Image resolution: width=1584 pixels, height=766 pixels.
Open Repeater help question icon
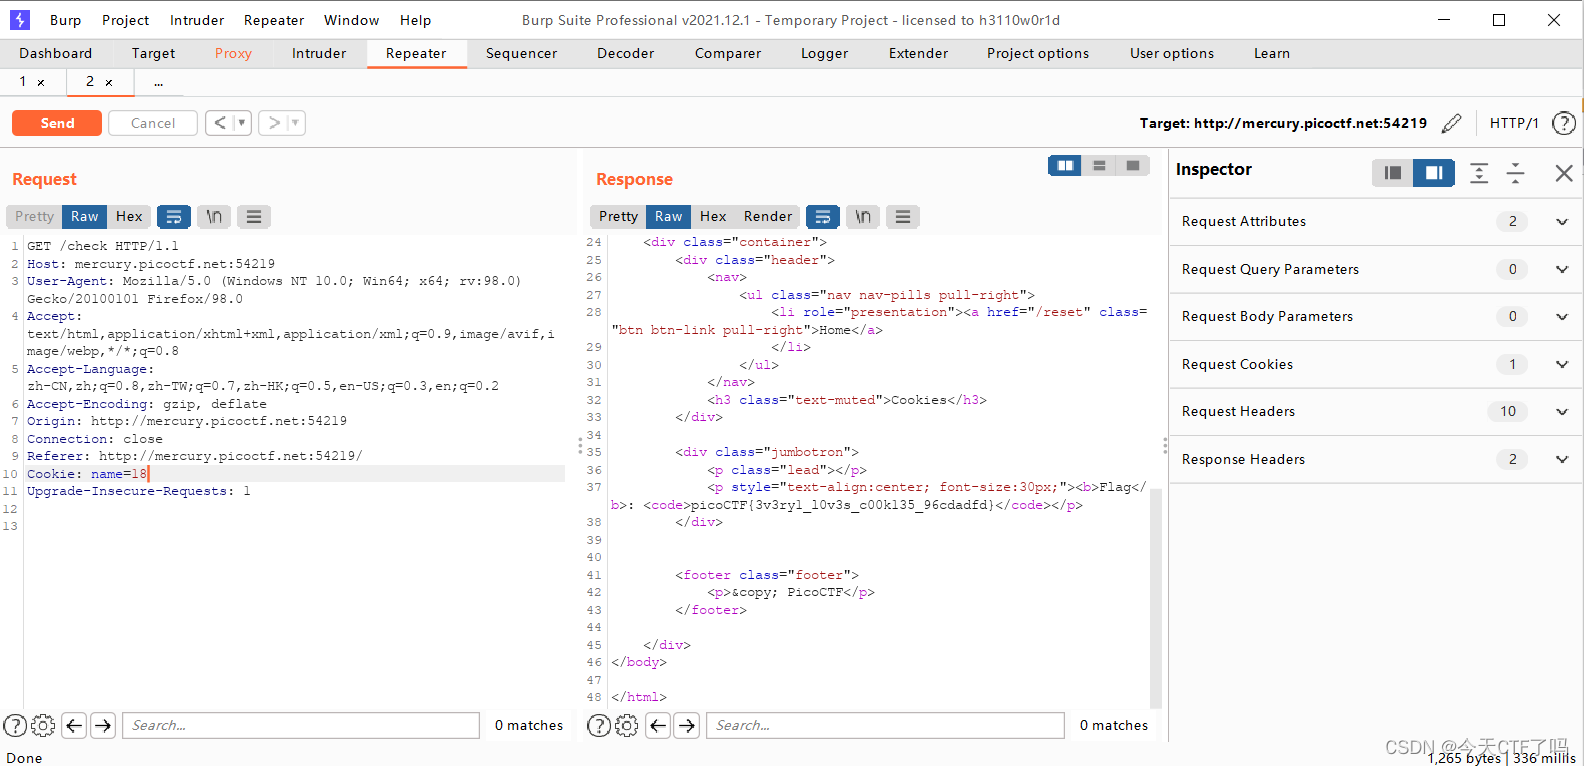pos(1563,123)
